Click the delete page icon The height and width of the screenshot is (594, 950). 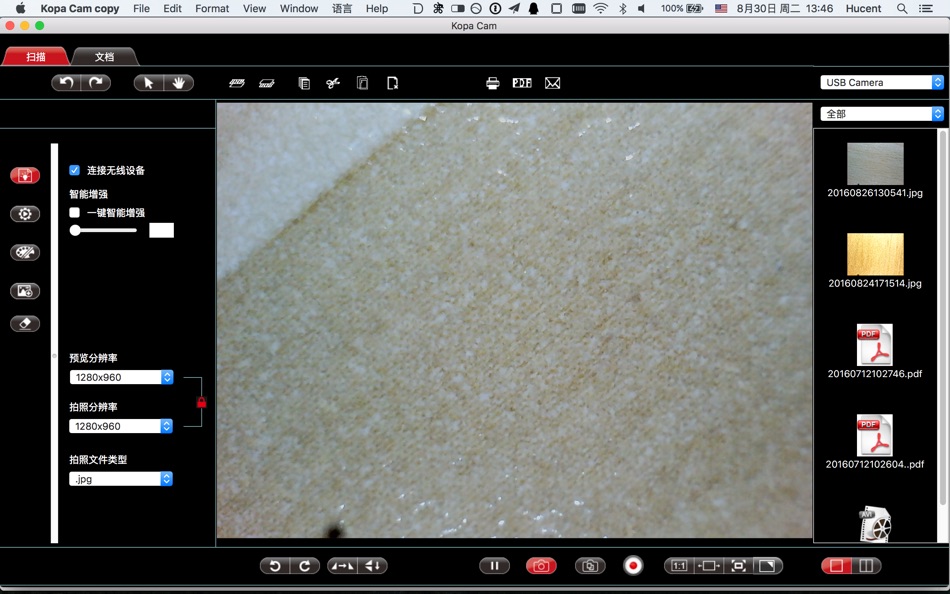(393, 83)
